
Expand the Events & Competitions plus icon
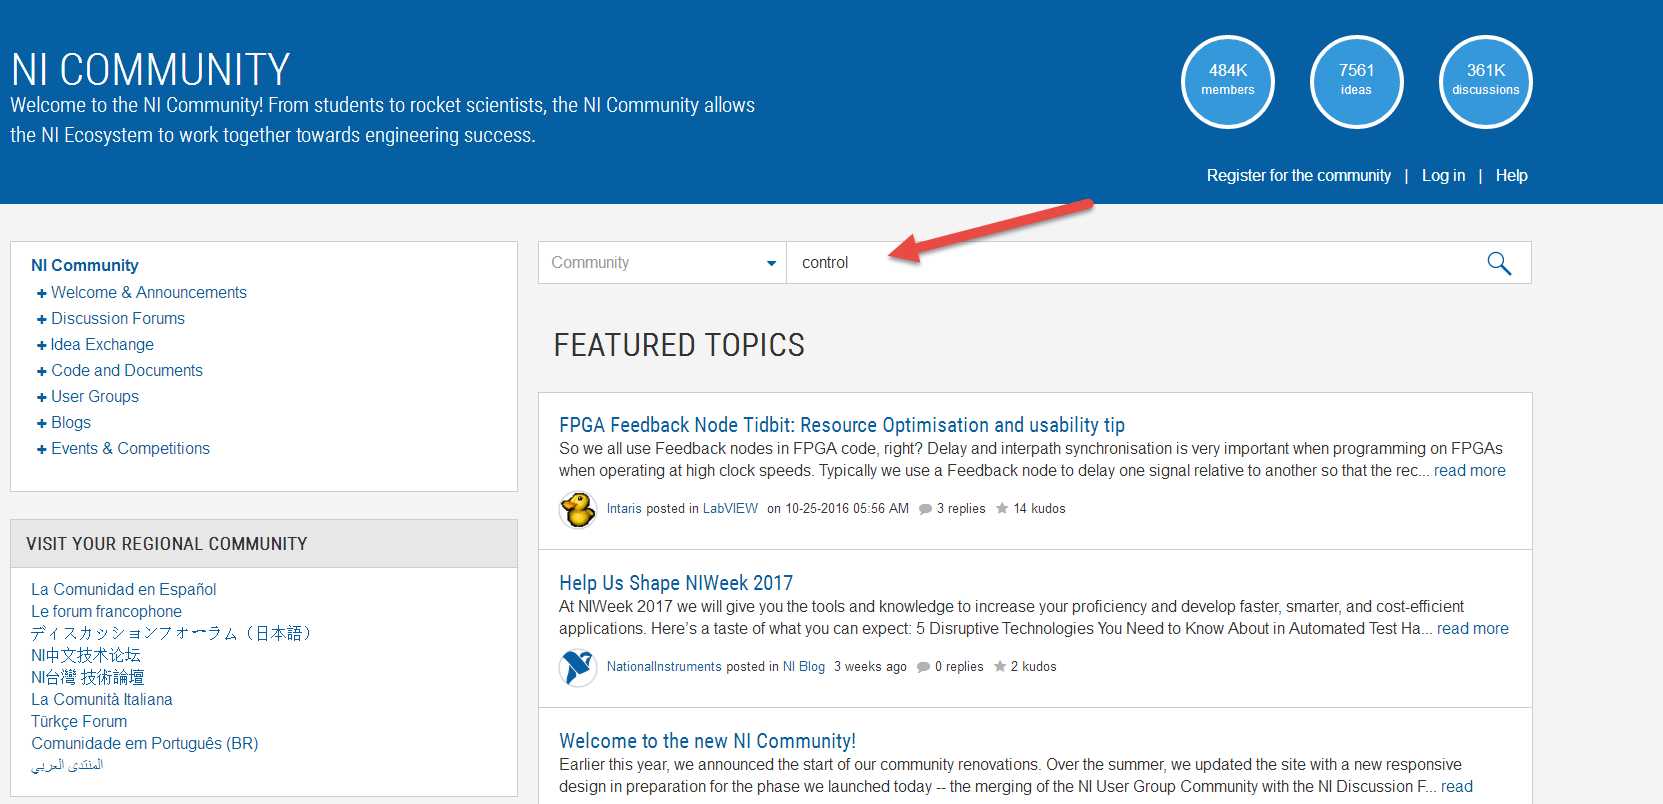pyautogui.click(x=41, y=449)
